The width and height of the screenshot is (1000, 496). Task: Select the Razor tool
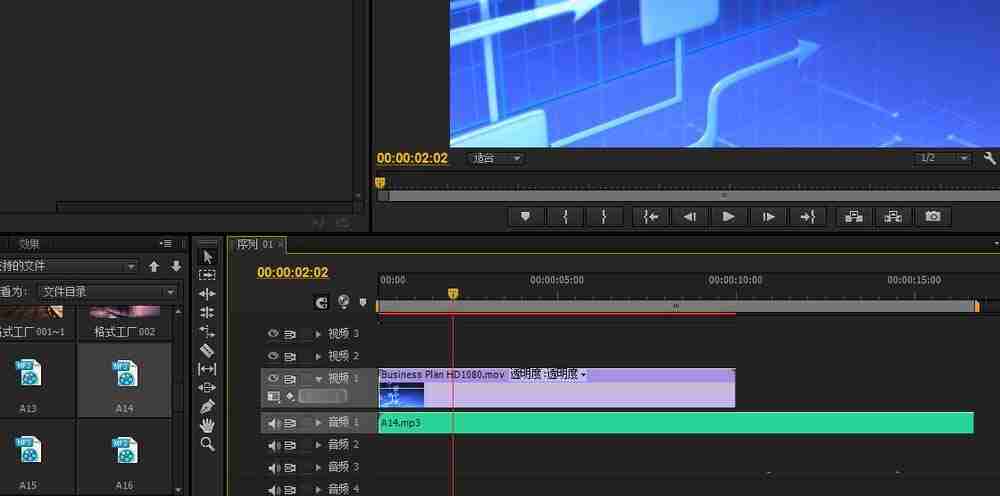click(207, 350)
